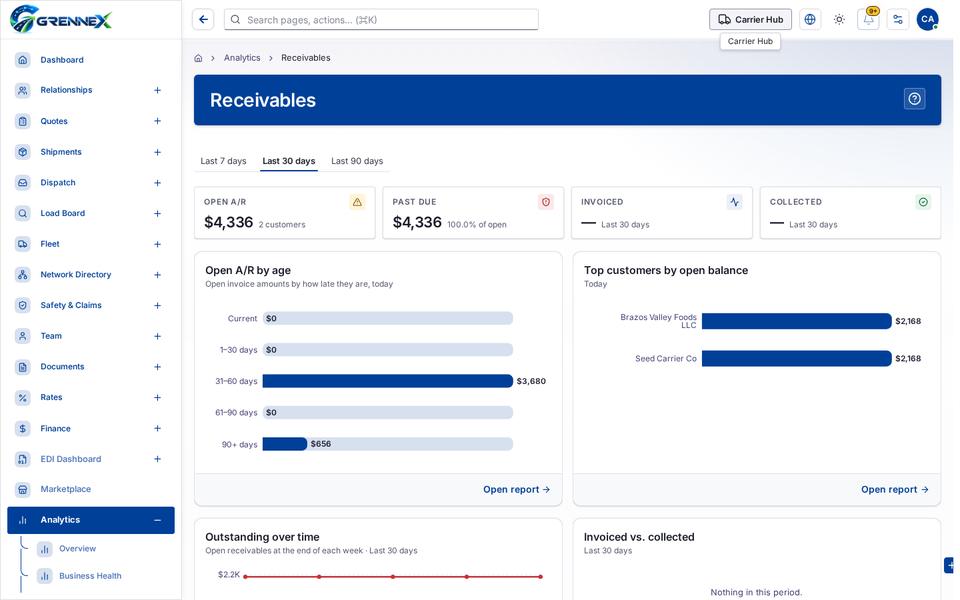This screenshot has width=960, height=600.
Task: Select the Last 30 days tab
Action: coord(289,161)
